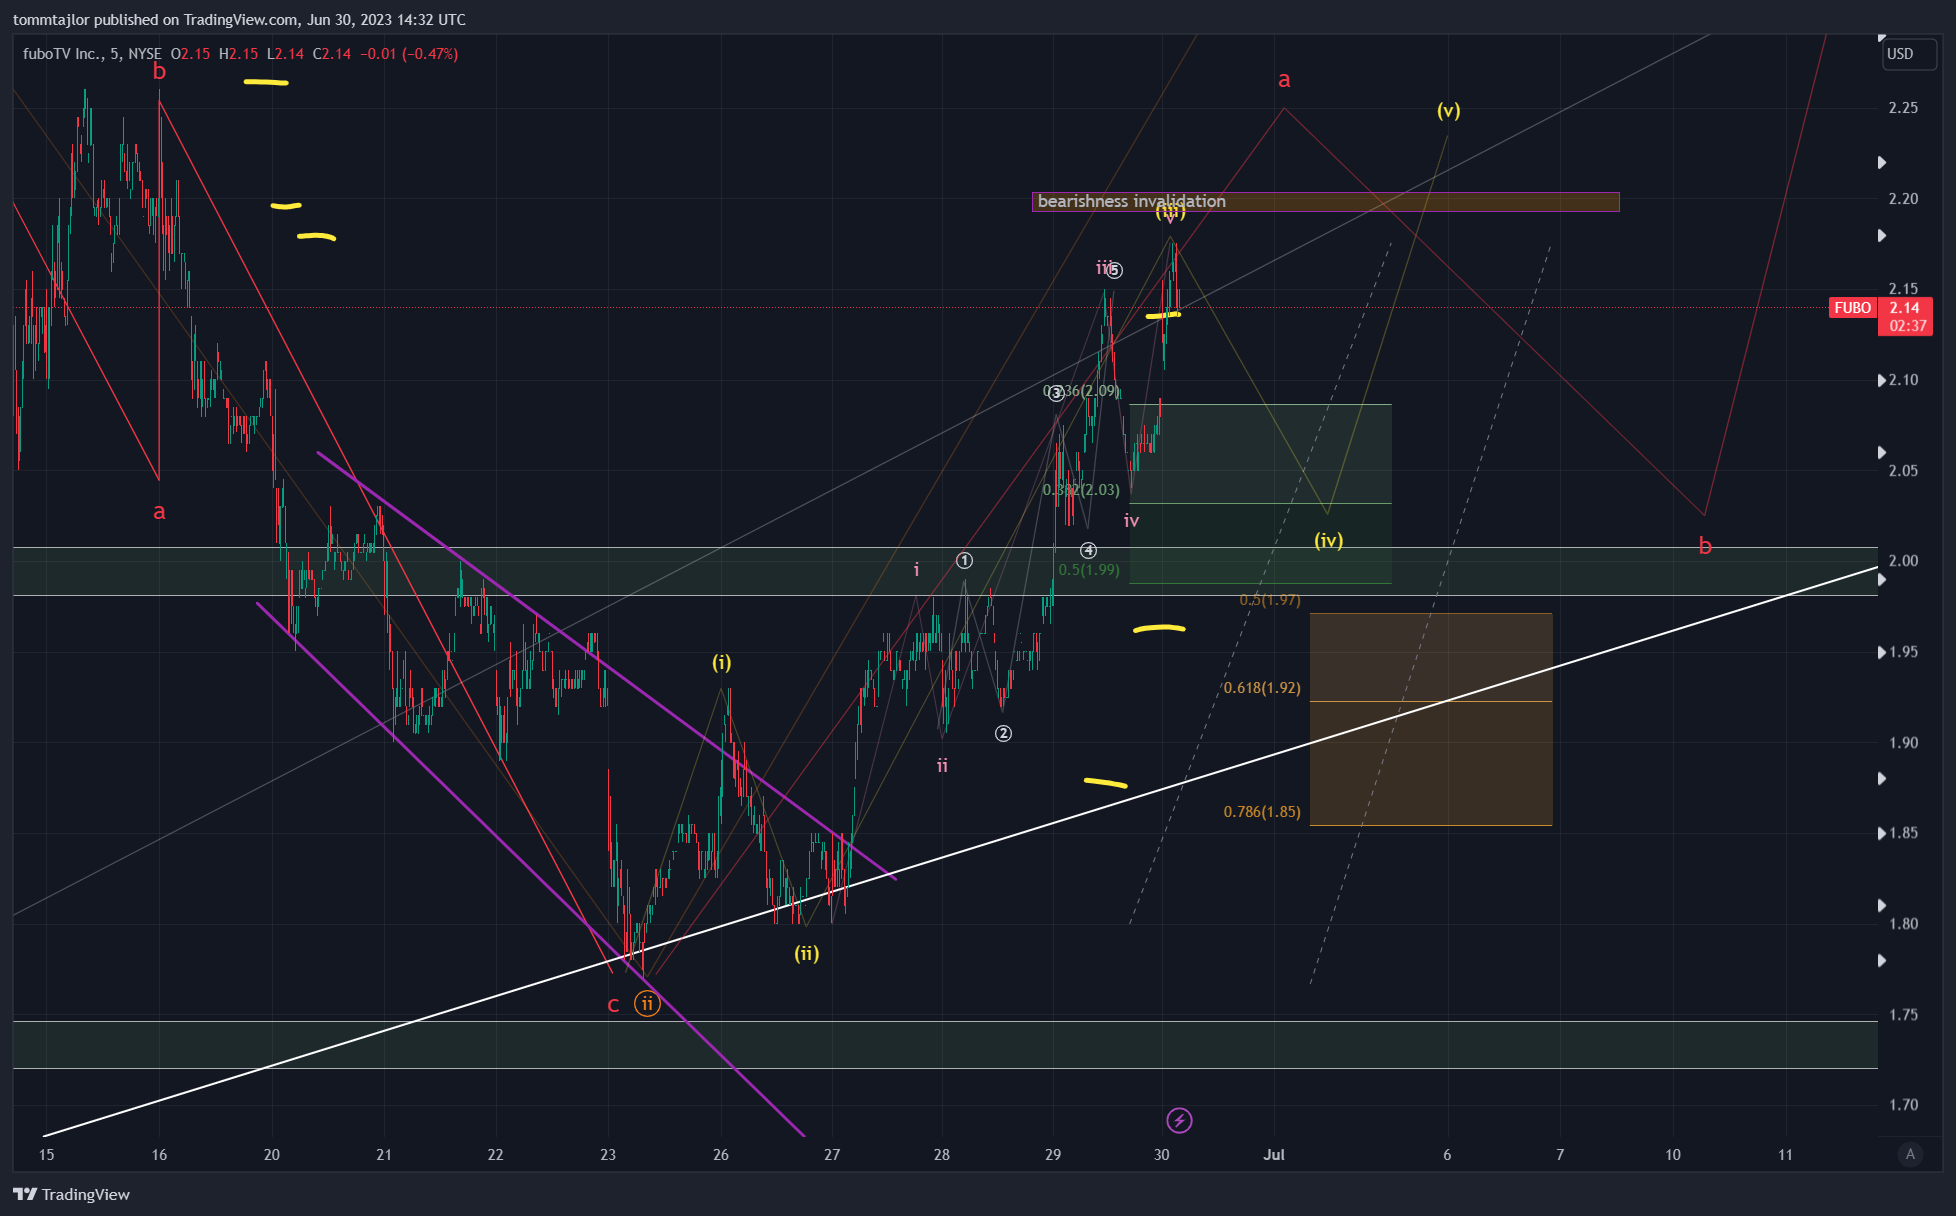
Task: Click the FUBO price label on axis
Action: coord(1852,308)
